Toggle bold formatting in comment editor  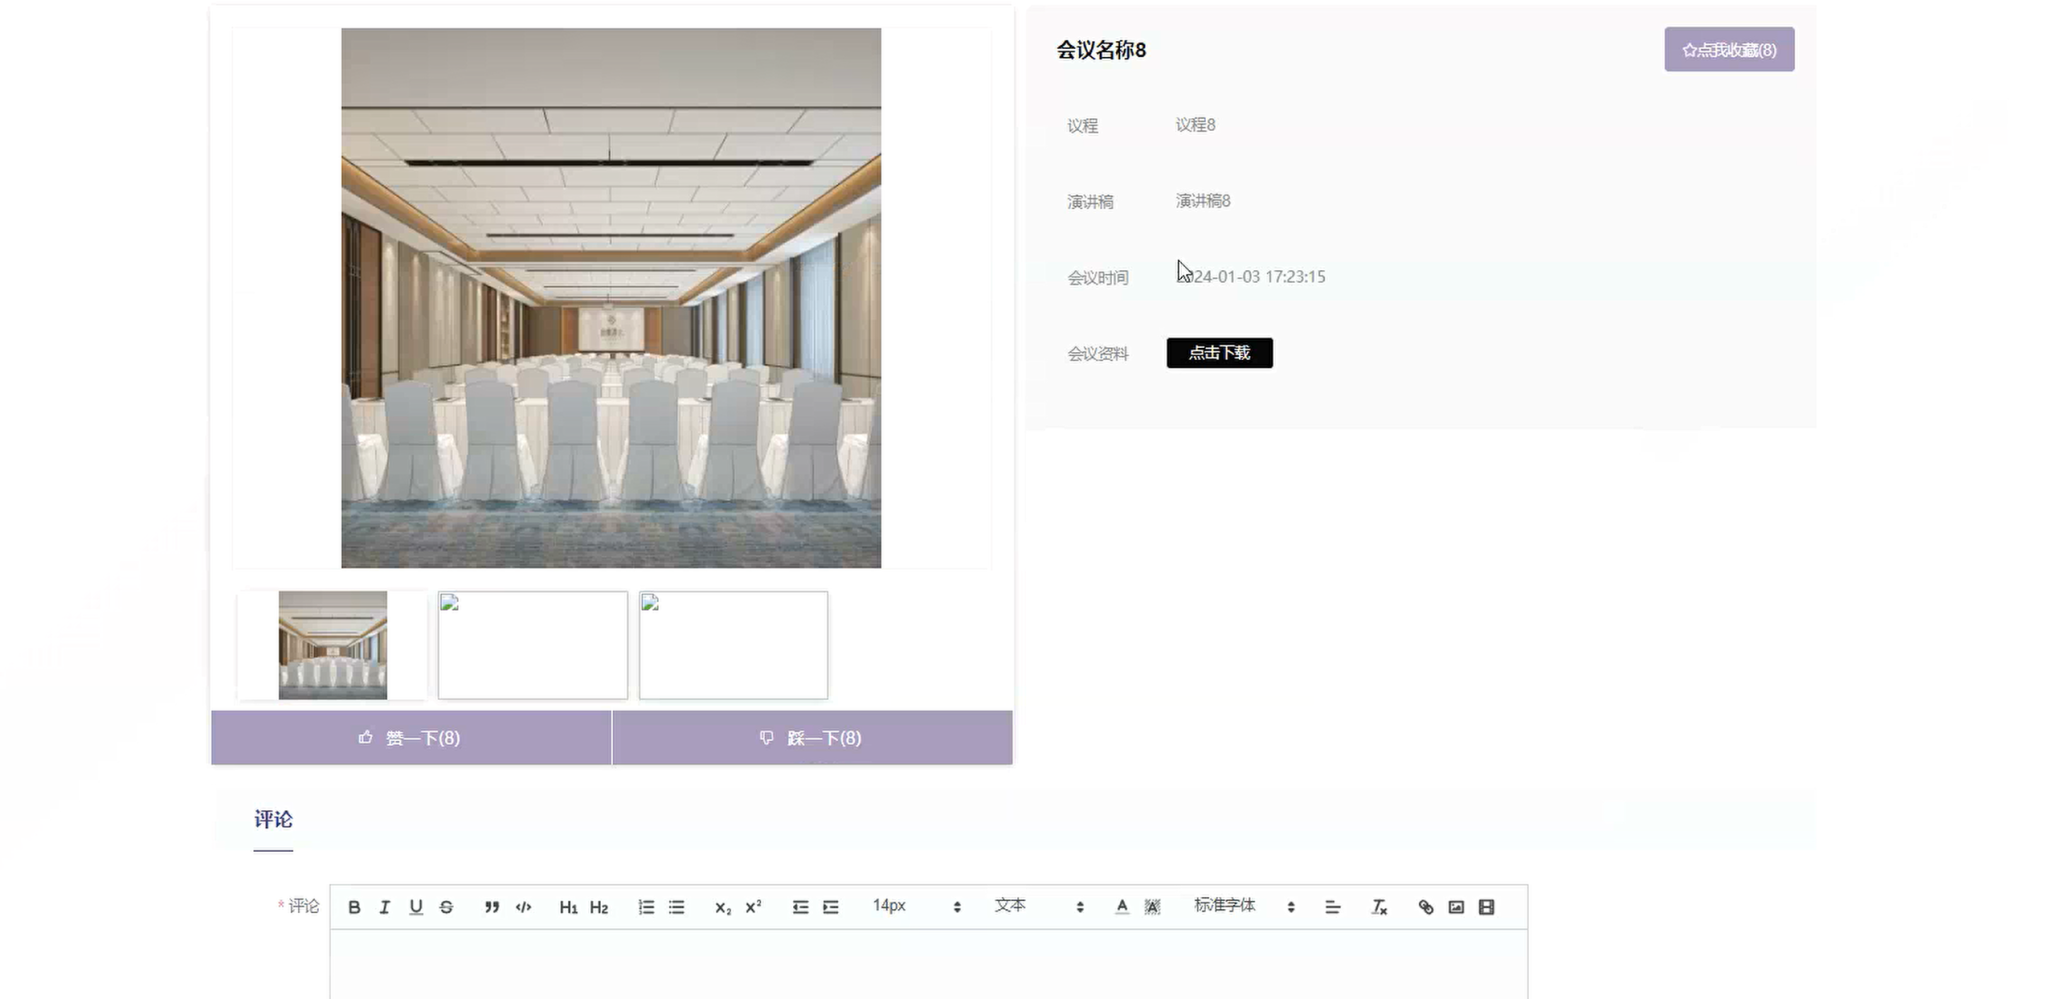(354, 907)
